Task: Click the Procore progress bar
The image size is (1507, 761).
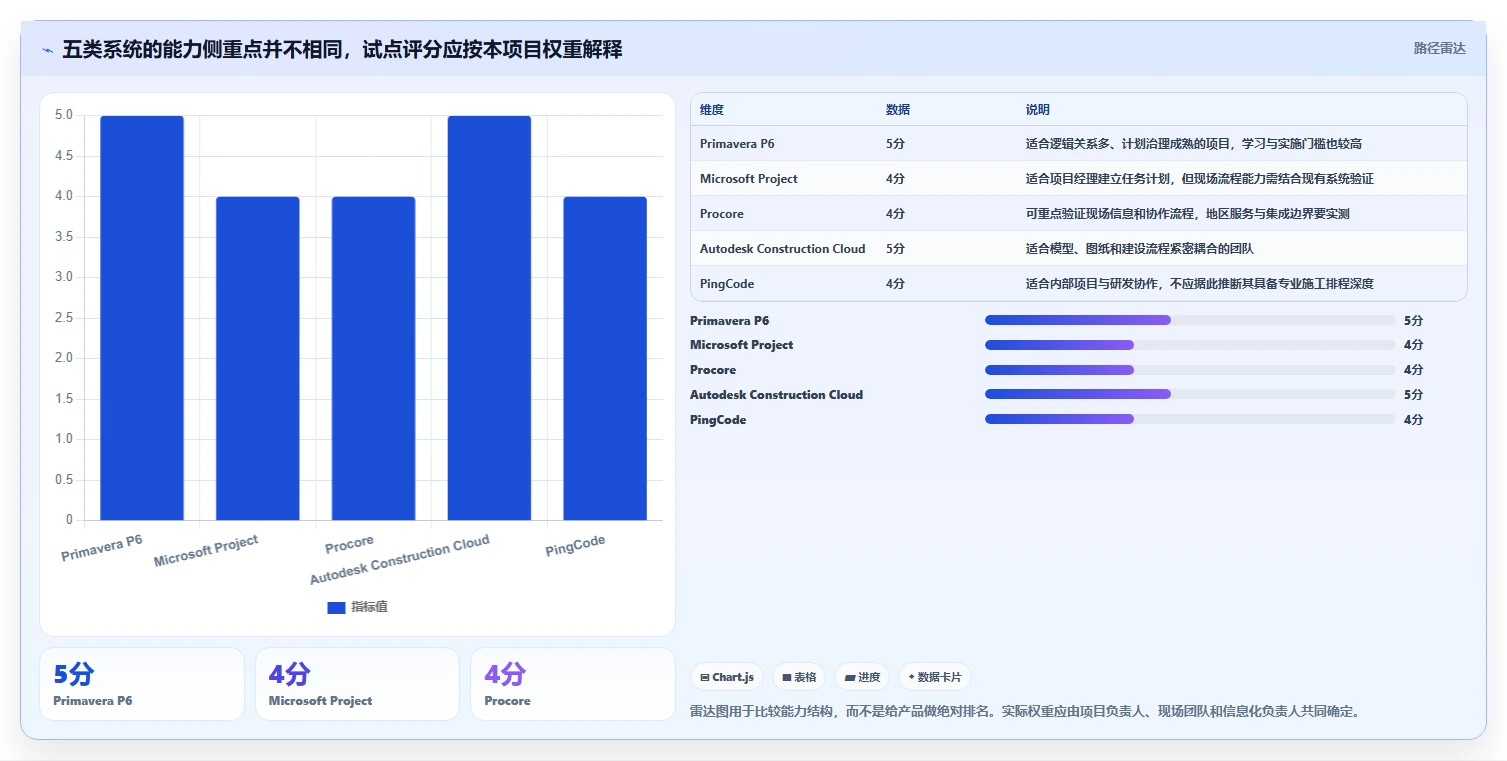Action: pyautogui.click(x=1190, y=370)
